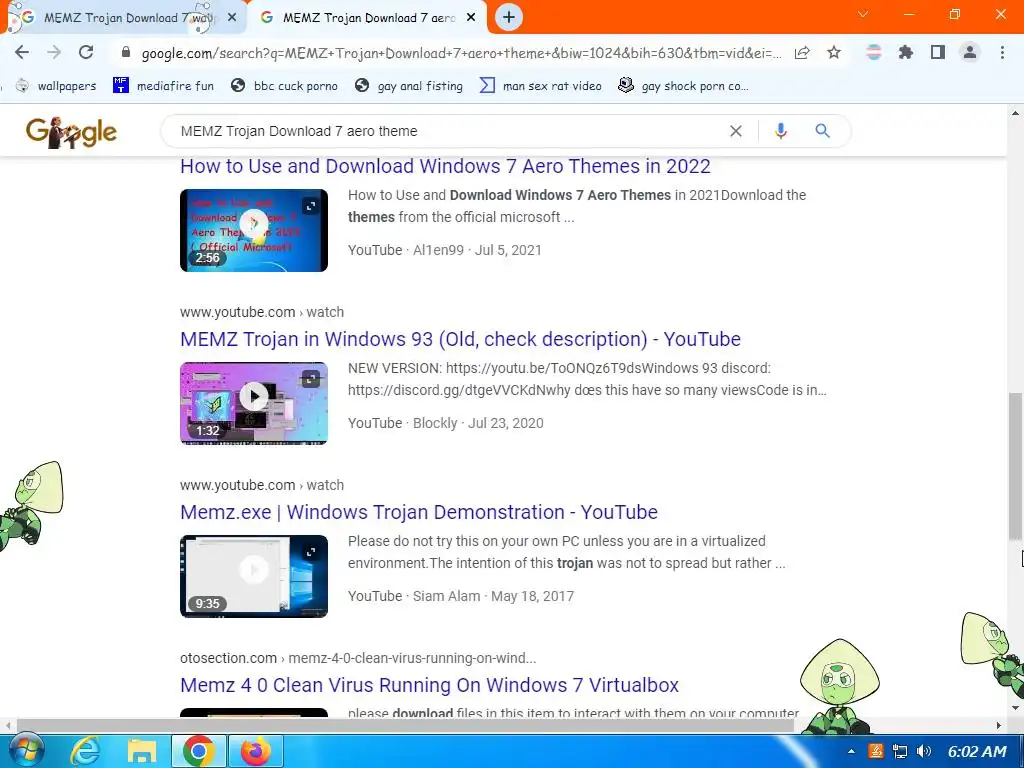
Task: Click the scroll down arrow of page
Action: pos(1015,708)
